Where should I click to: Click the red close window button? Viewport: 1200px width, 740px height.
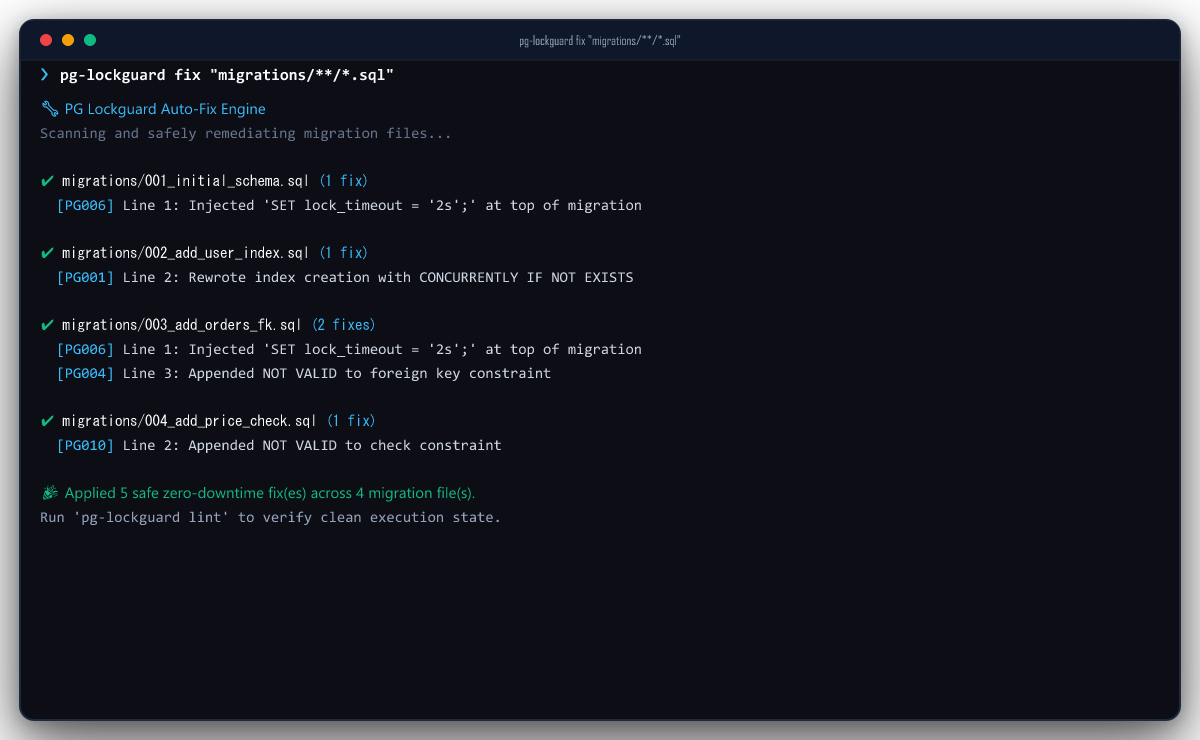pos(46,40)
